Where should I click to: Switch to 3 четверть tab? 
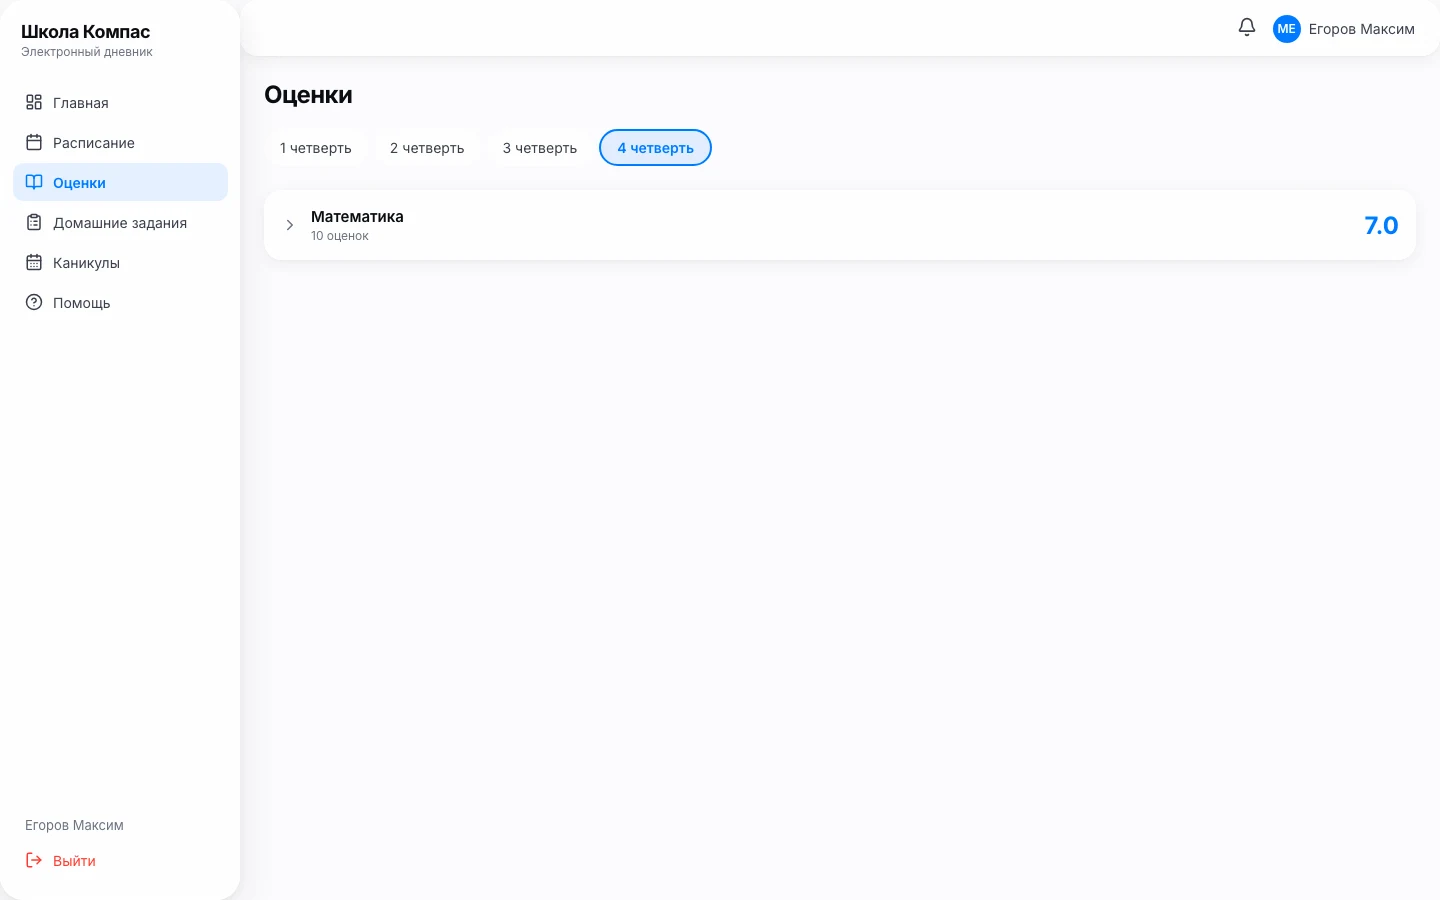[540, 148]
